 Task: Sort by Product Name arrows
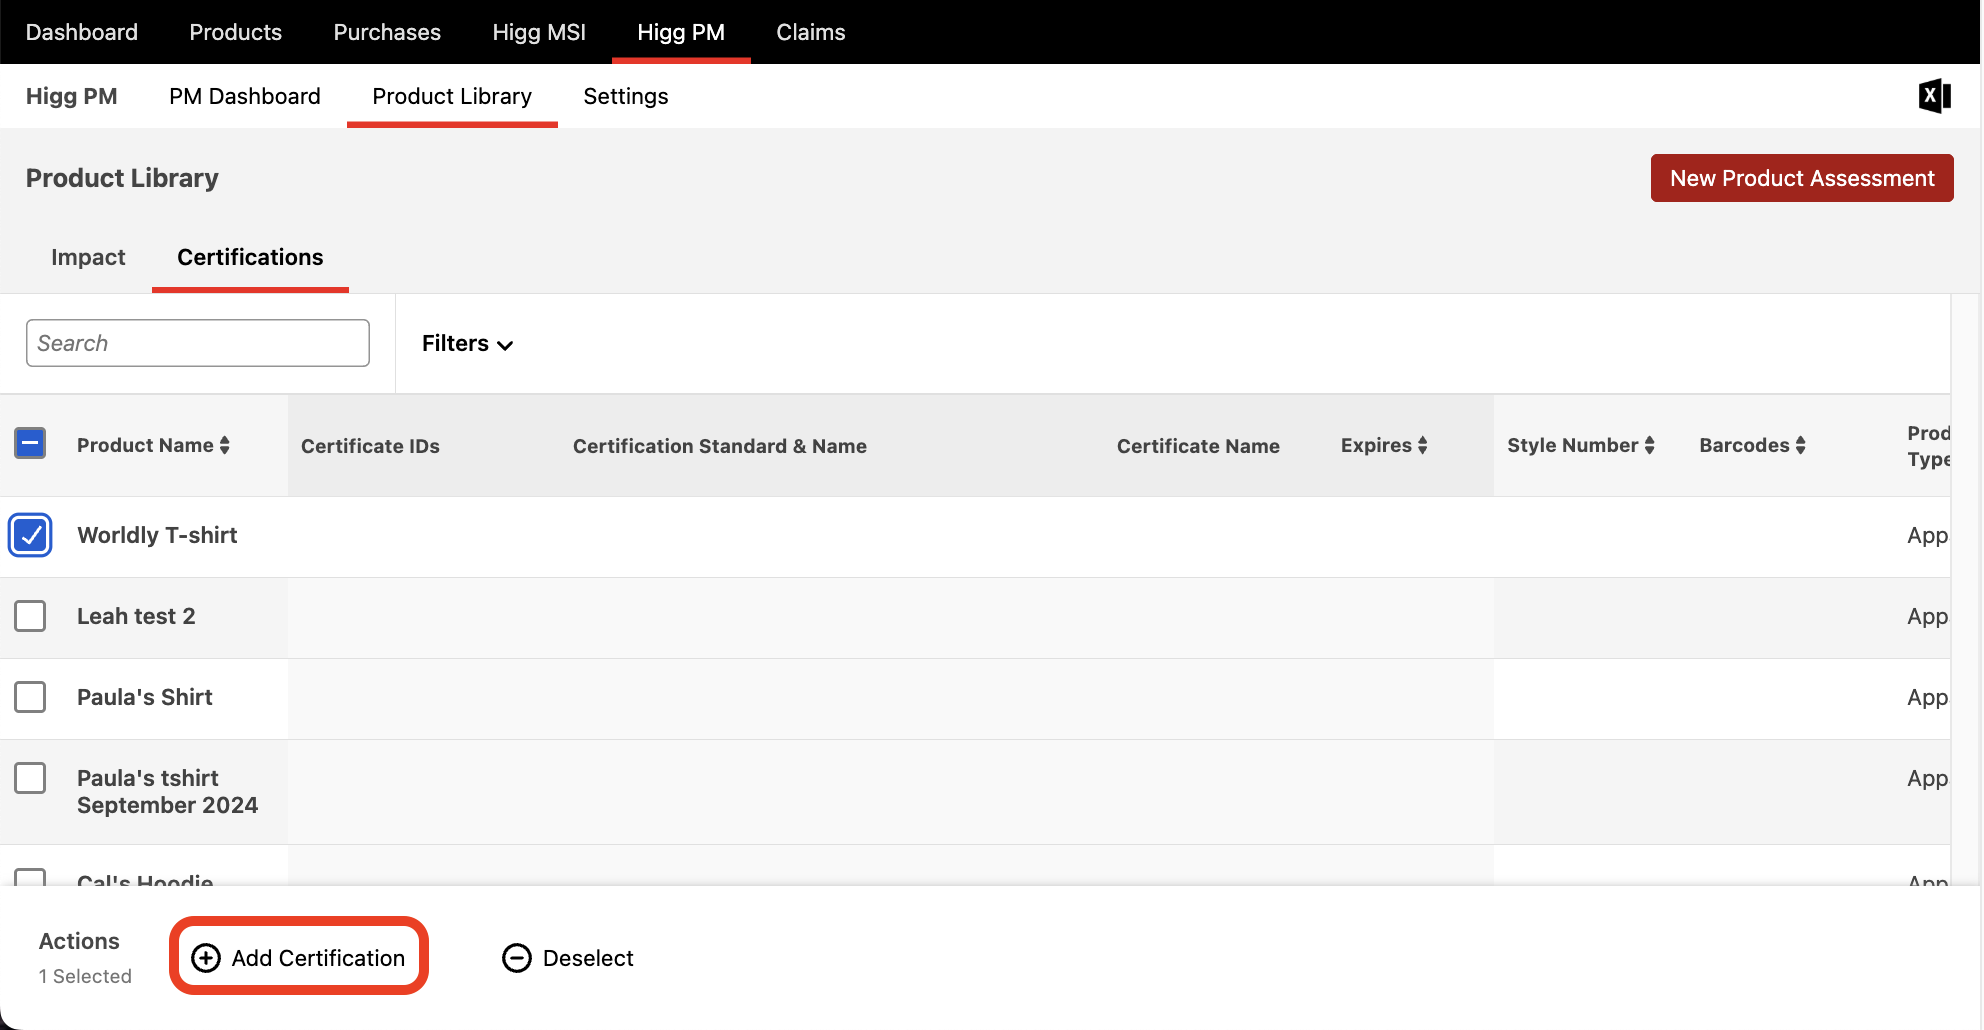225,445
